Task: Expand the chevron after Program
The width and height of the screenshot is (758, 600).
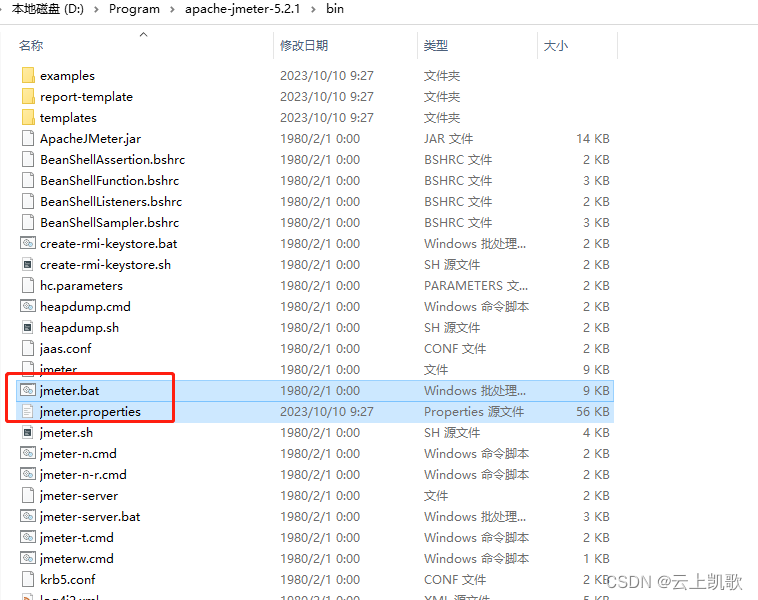Action: pyautogui.click(x=172, y=9)
